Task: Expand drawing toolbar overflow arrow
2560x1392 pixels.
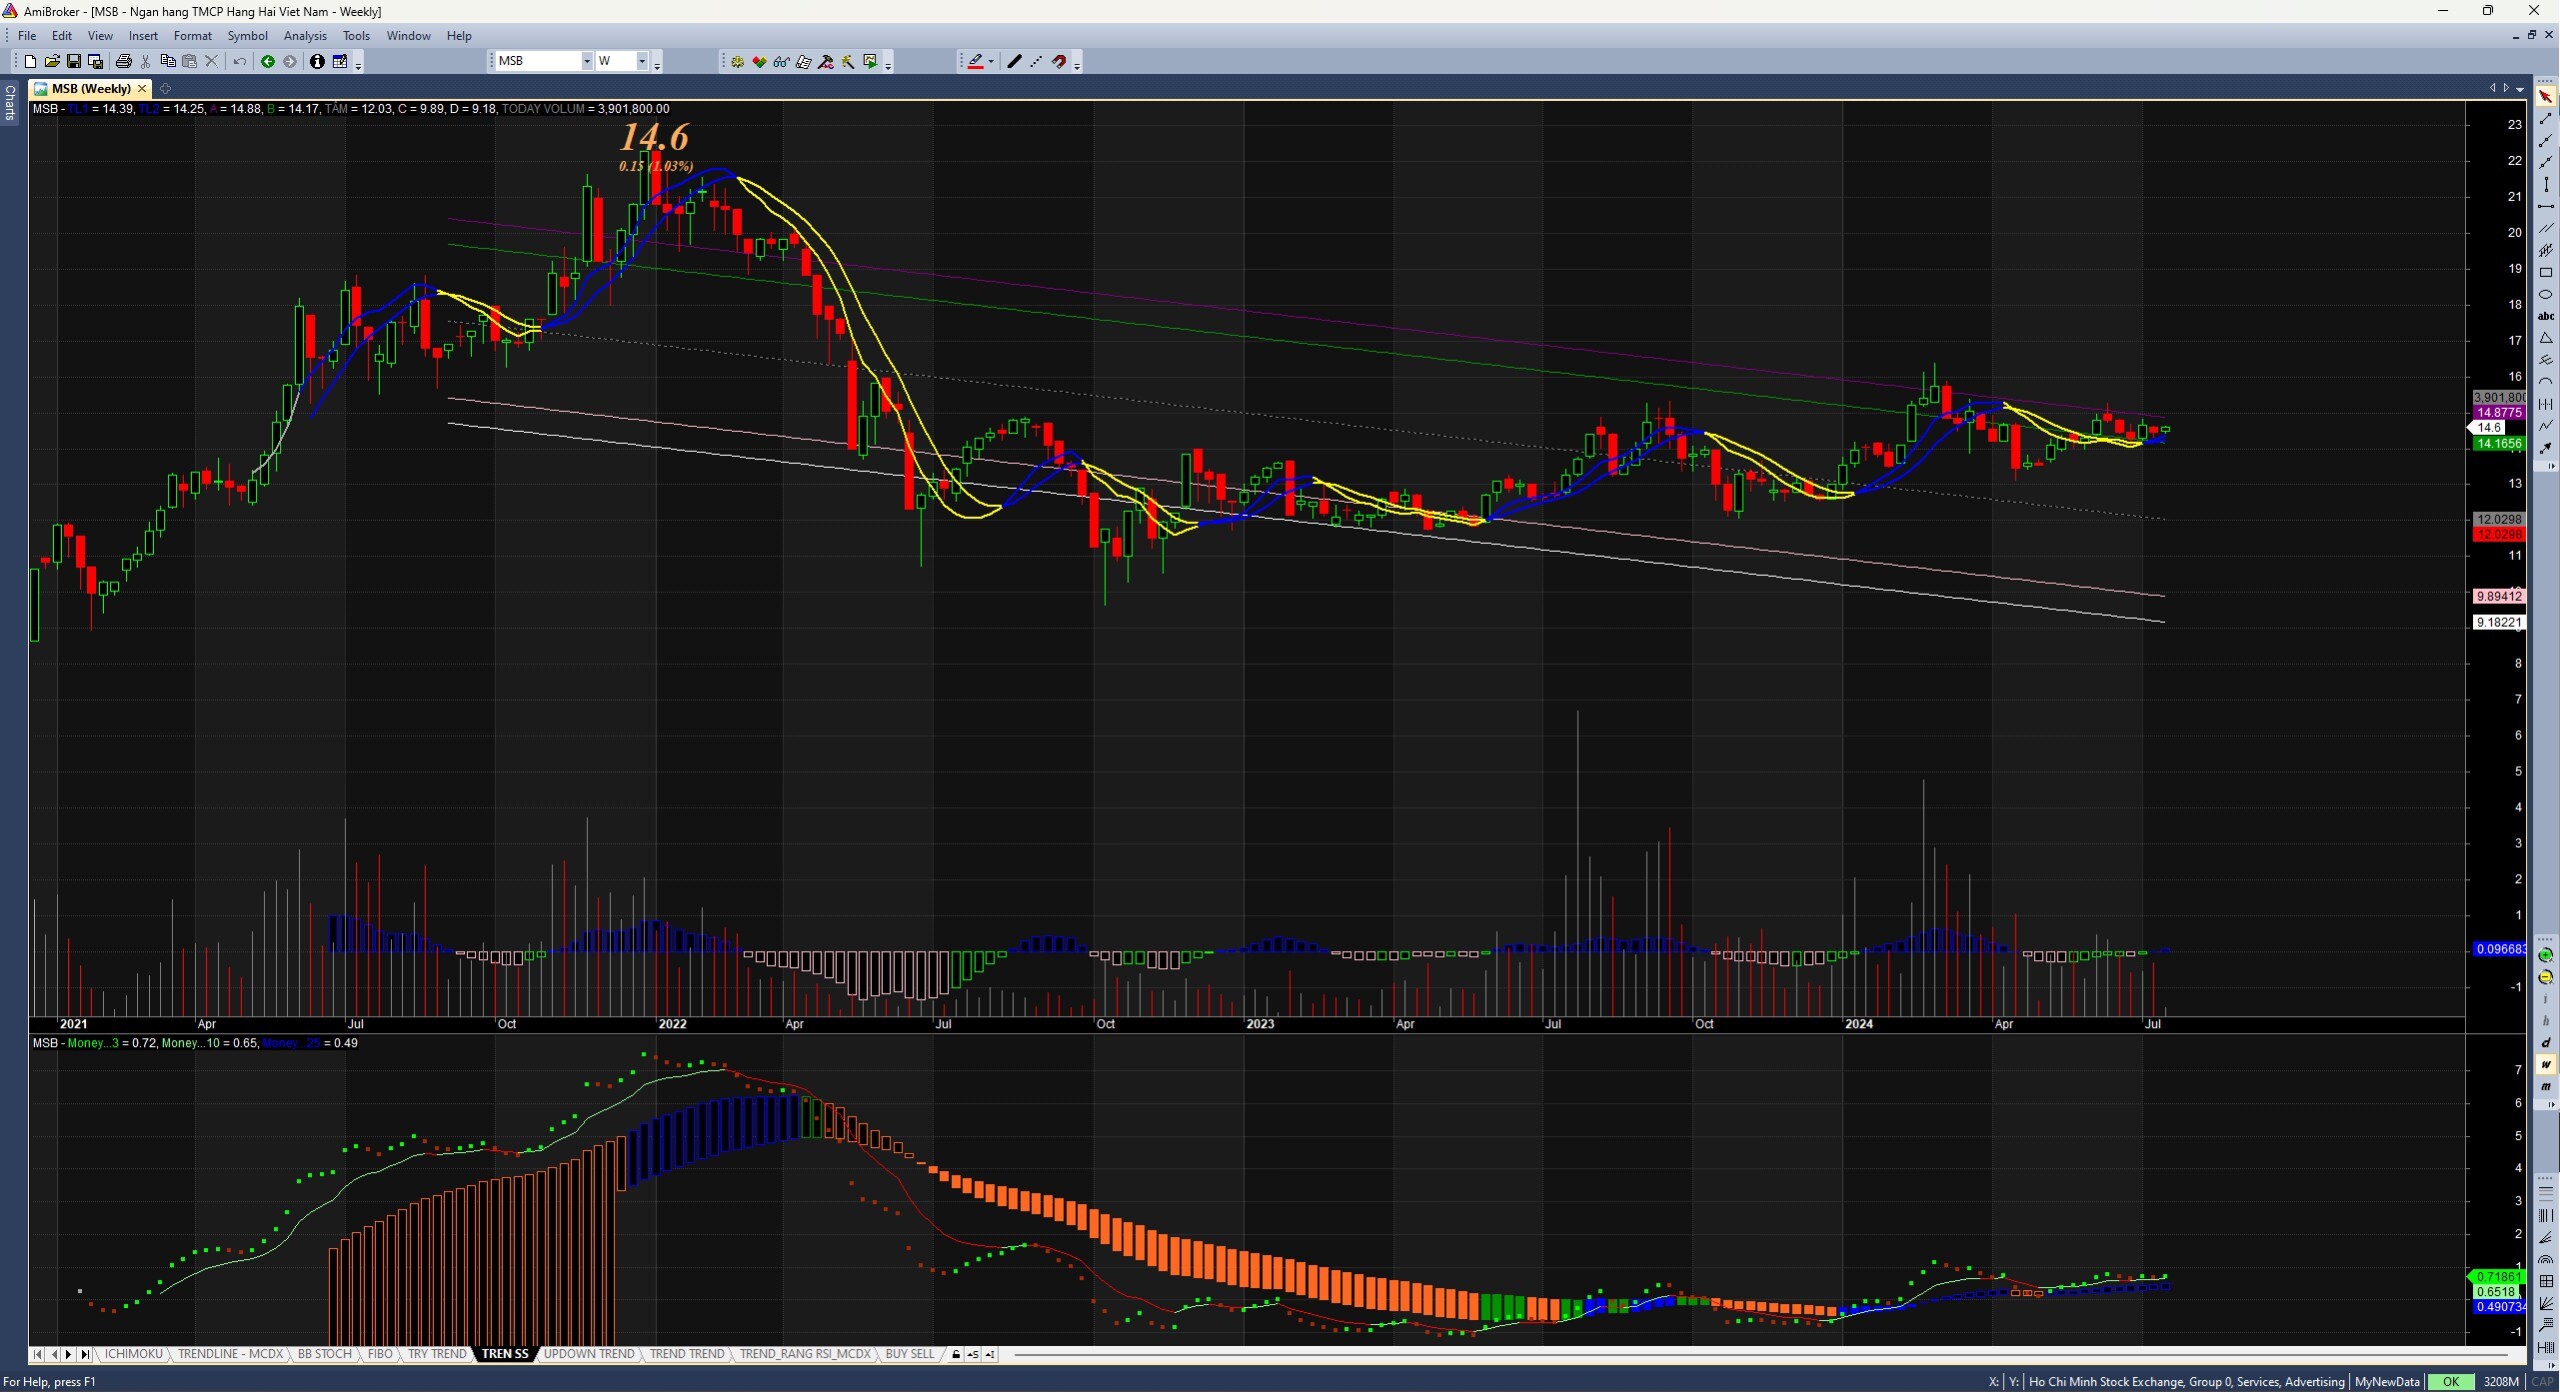Action: pos(2551,466)
